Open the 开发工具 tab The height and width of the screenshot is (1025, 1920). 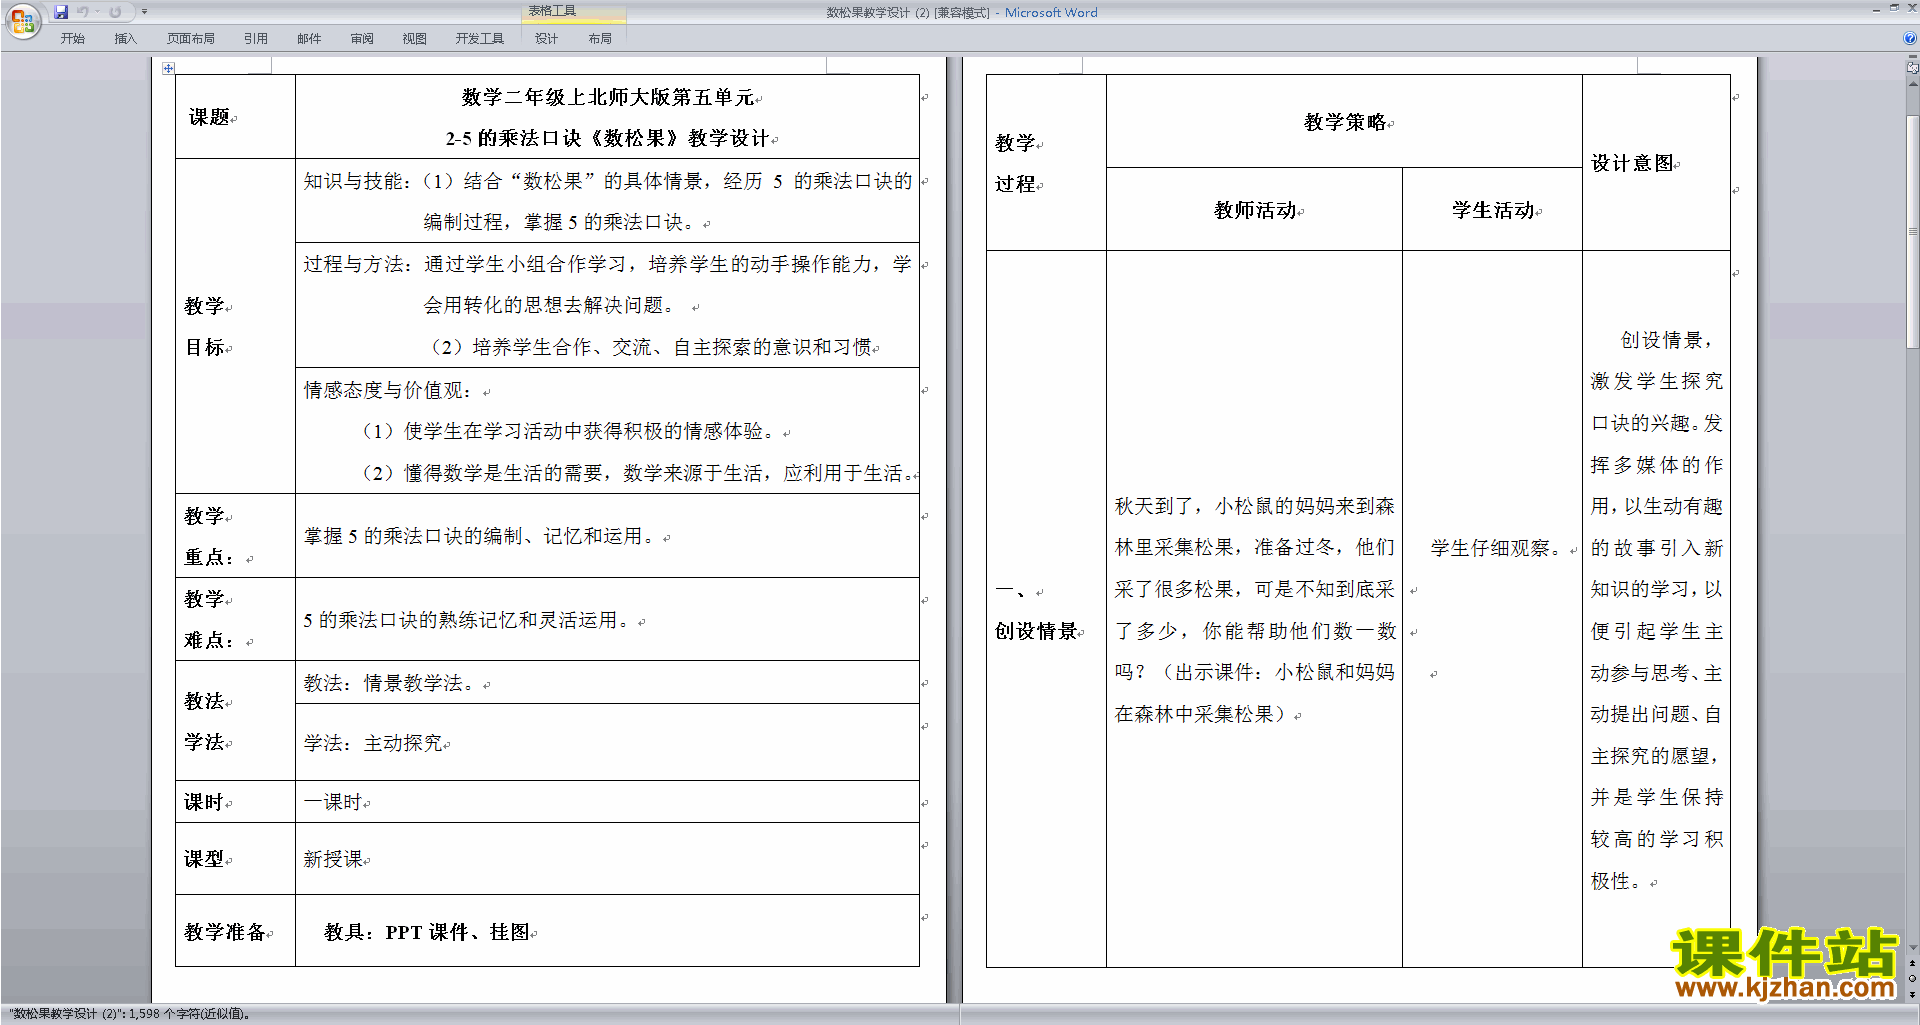480,39
